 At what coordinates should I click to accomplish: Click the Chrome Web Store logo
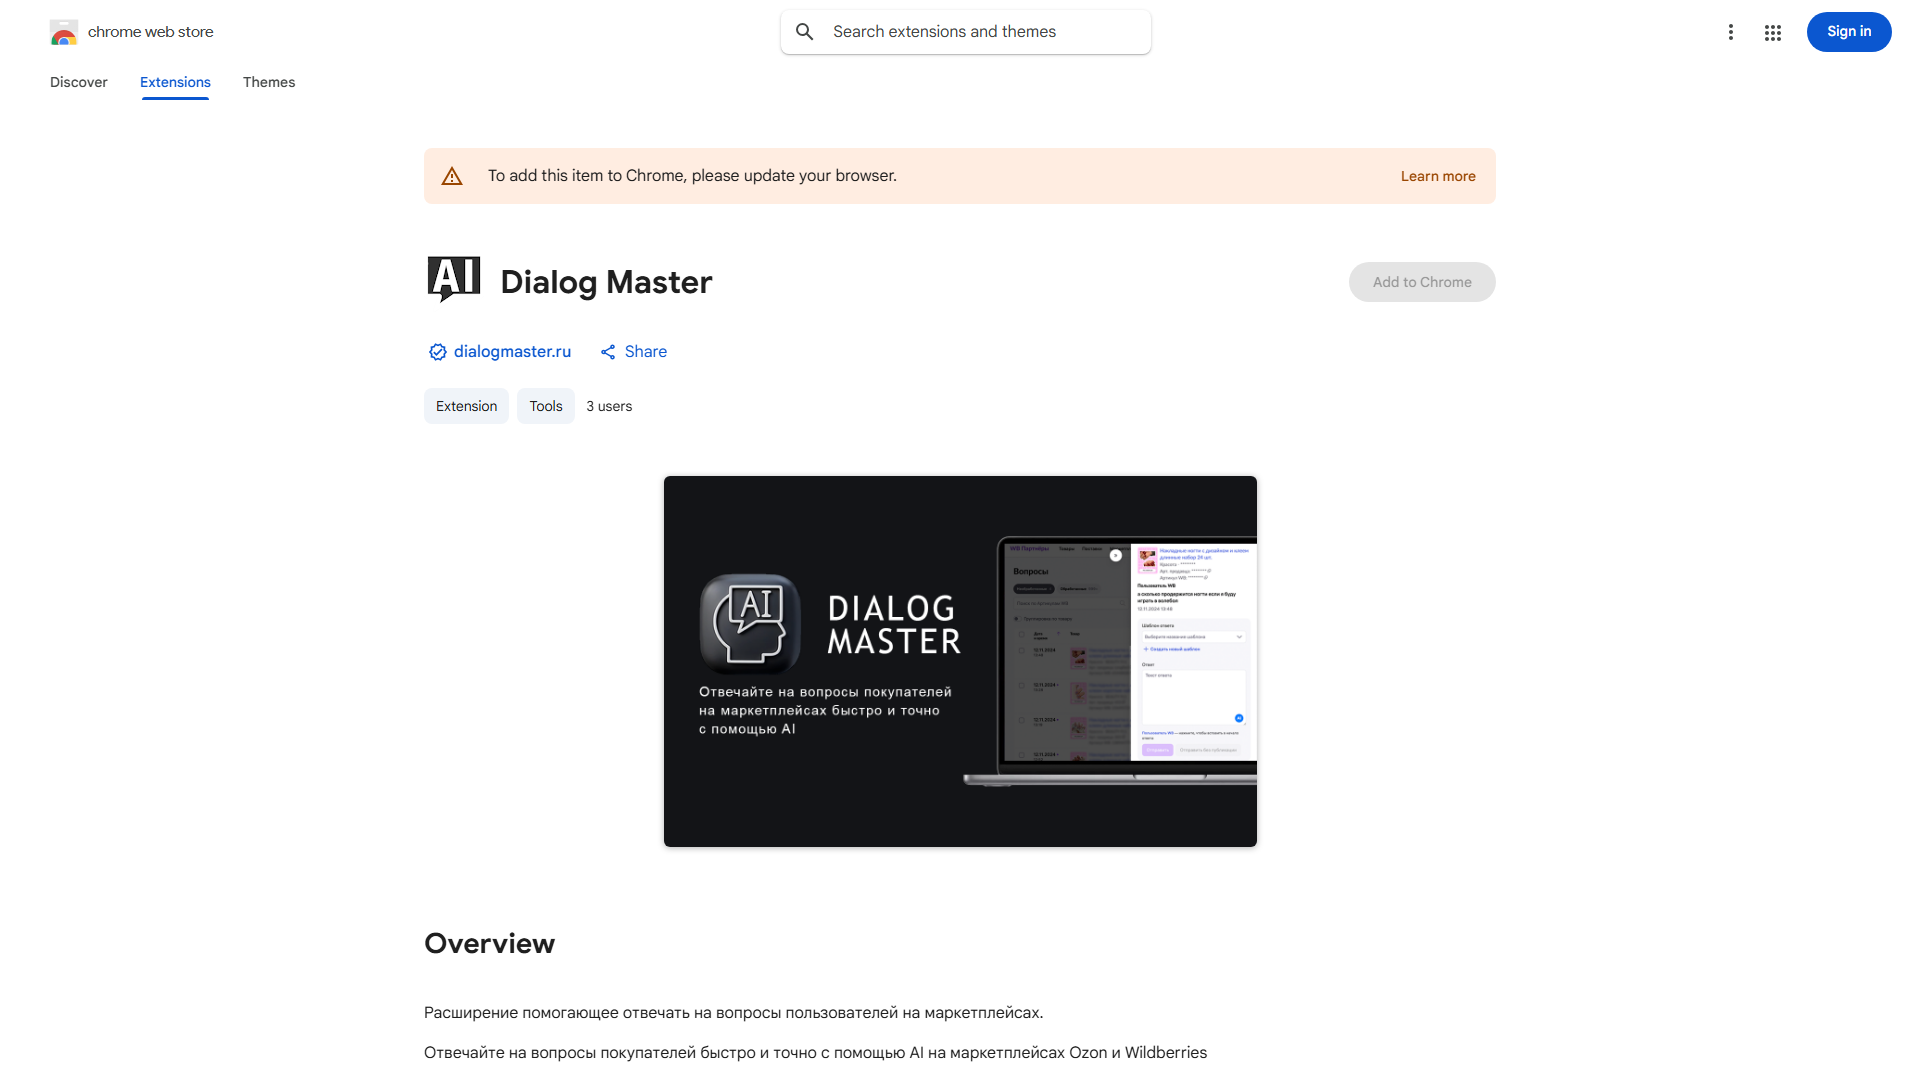point(64,32)
